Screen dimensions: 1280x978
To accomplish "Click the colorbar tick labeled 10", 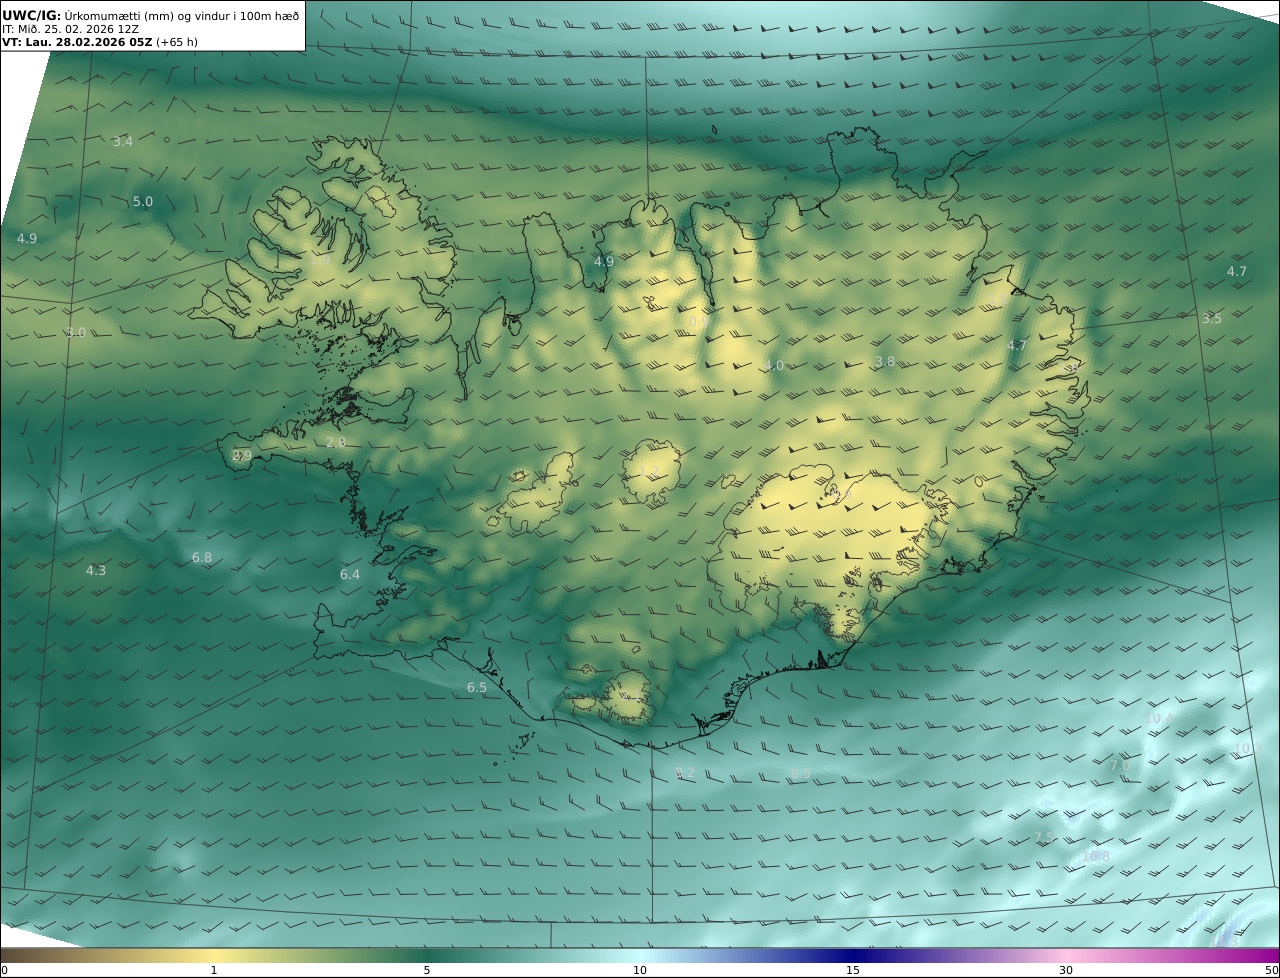I will 640,970.
